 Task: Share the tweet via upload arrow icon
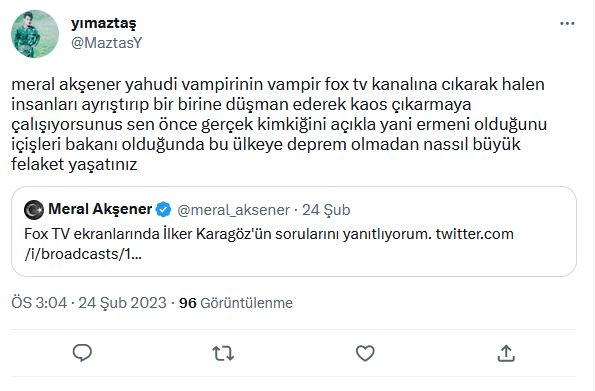point(506,353)
